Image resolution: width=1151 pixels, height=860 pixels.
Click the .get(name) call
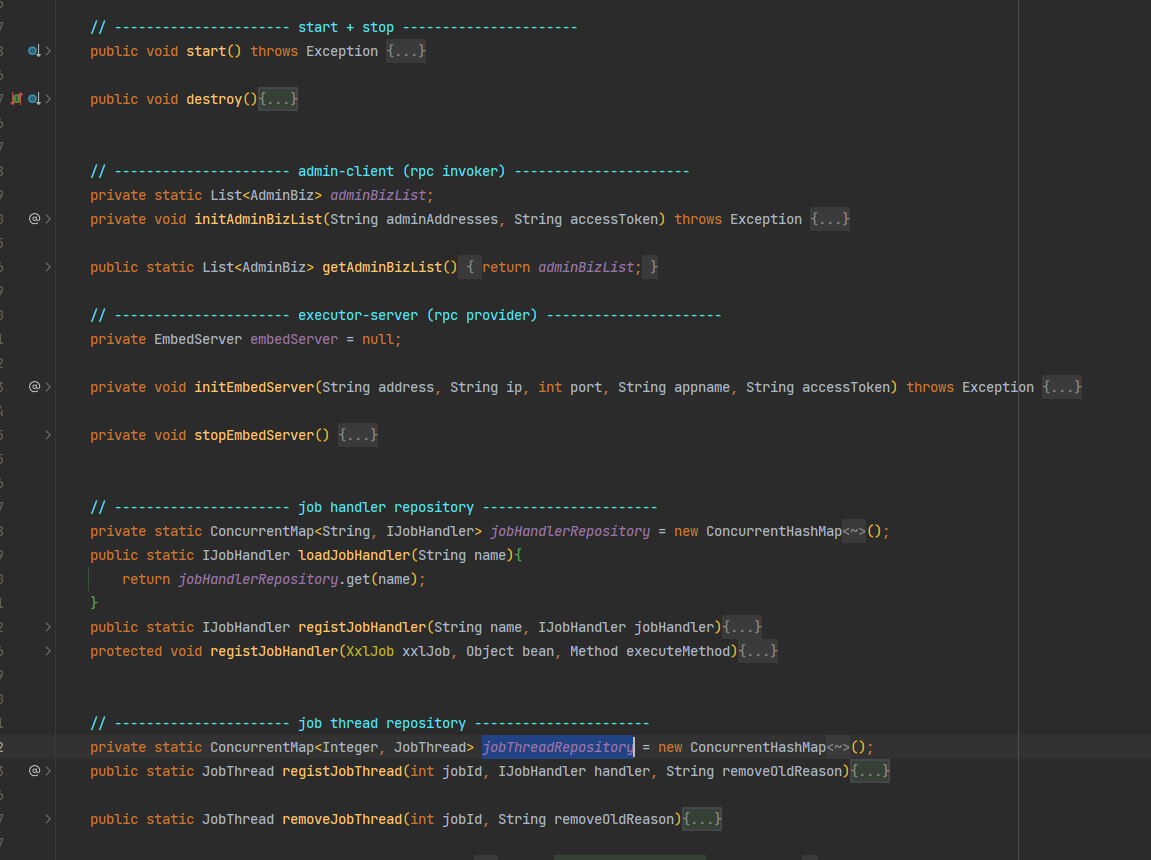(x=378, y=579)
